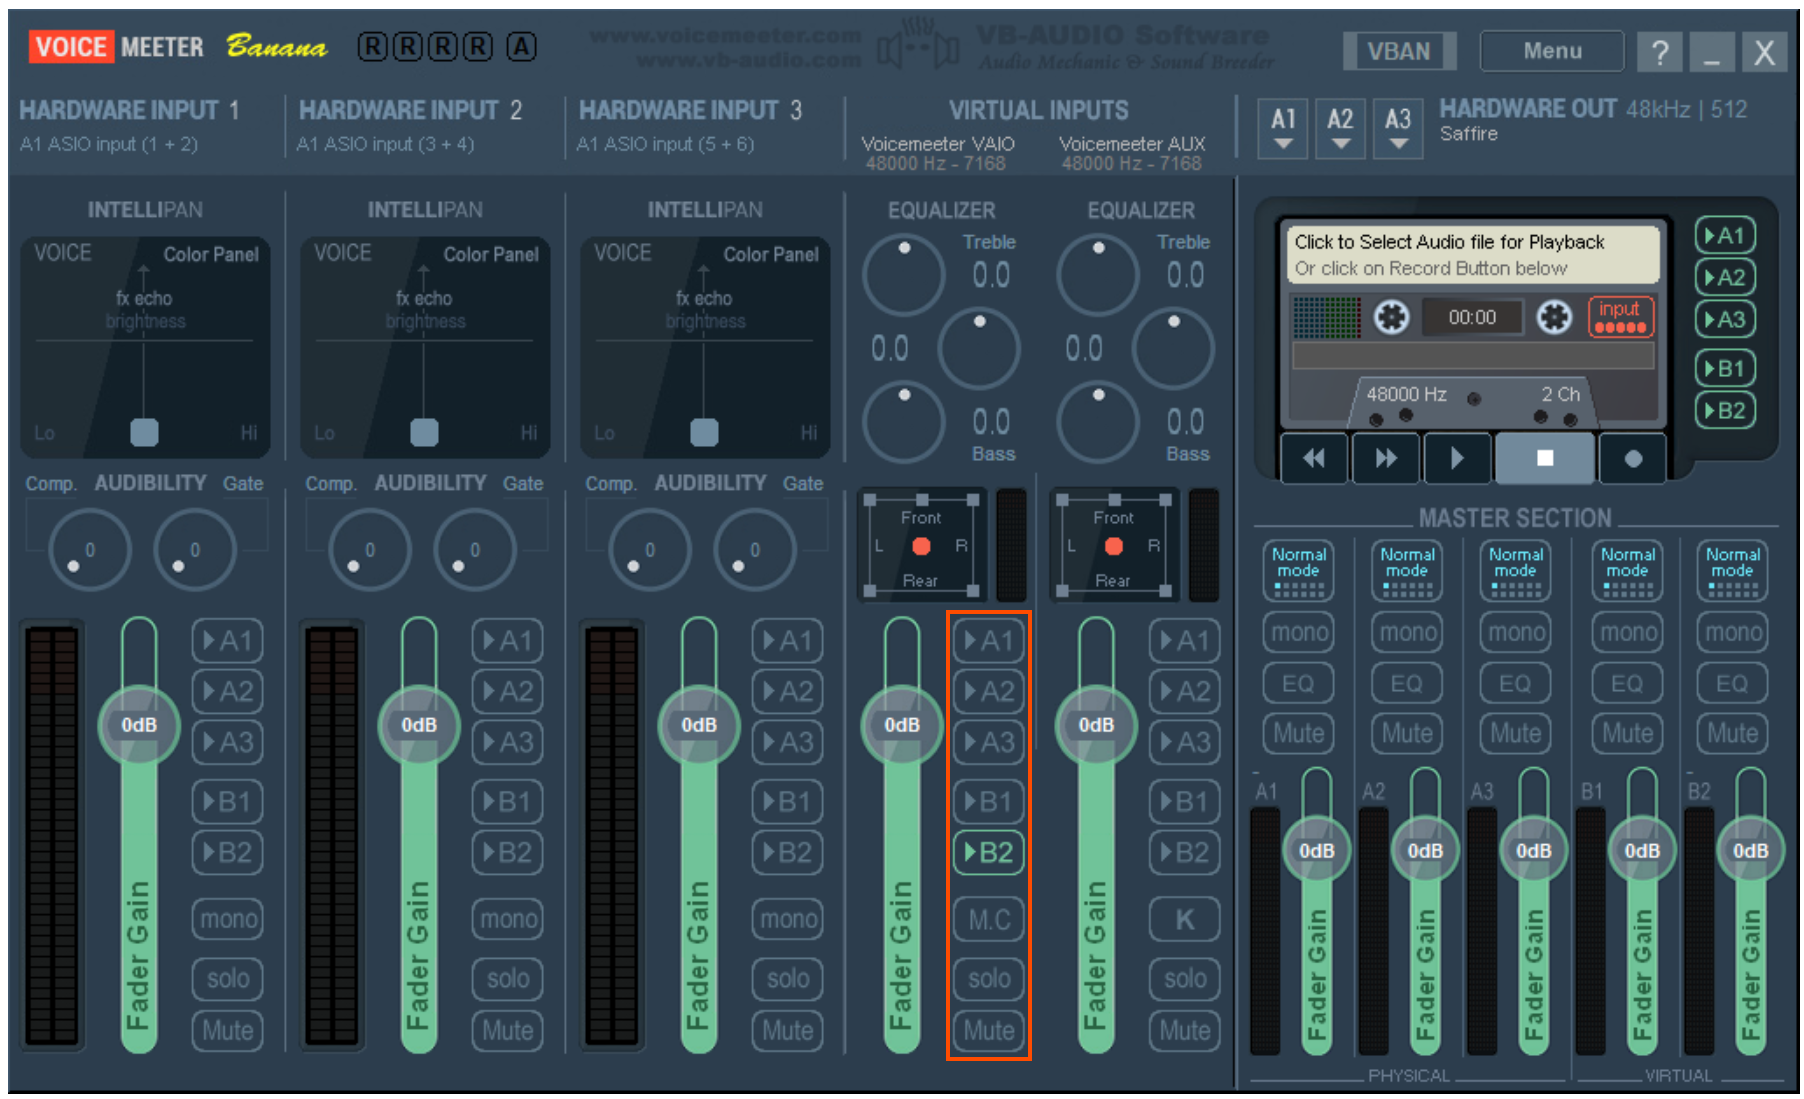Screen dimensions: 1804x1099
Task: Open A1 hardware output device dropdown
Action: pos(1283,129)
